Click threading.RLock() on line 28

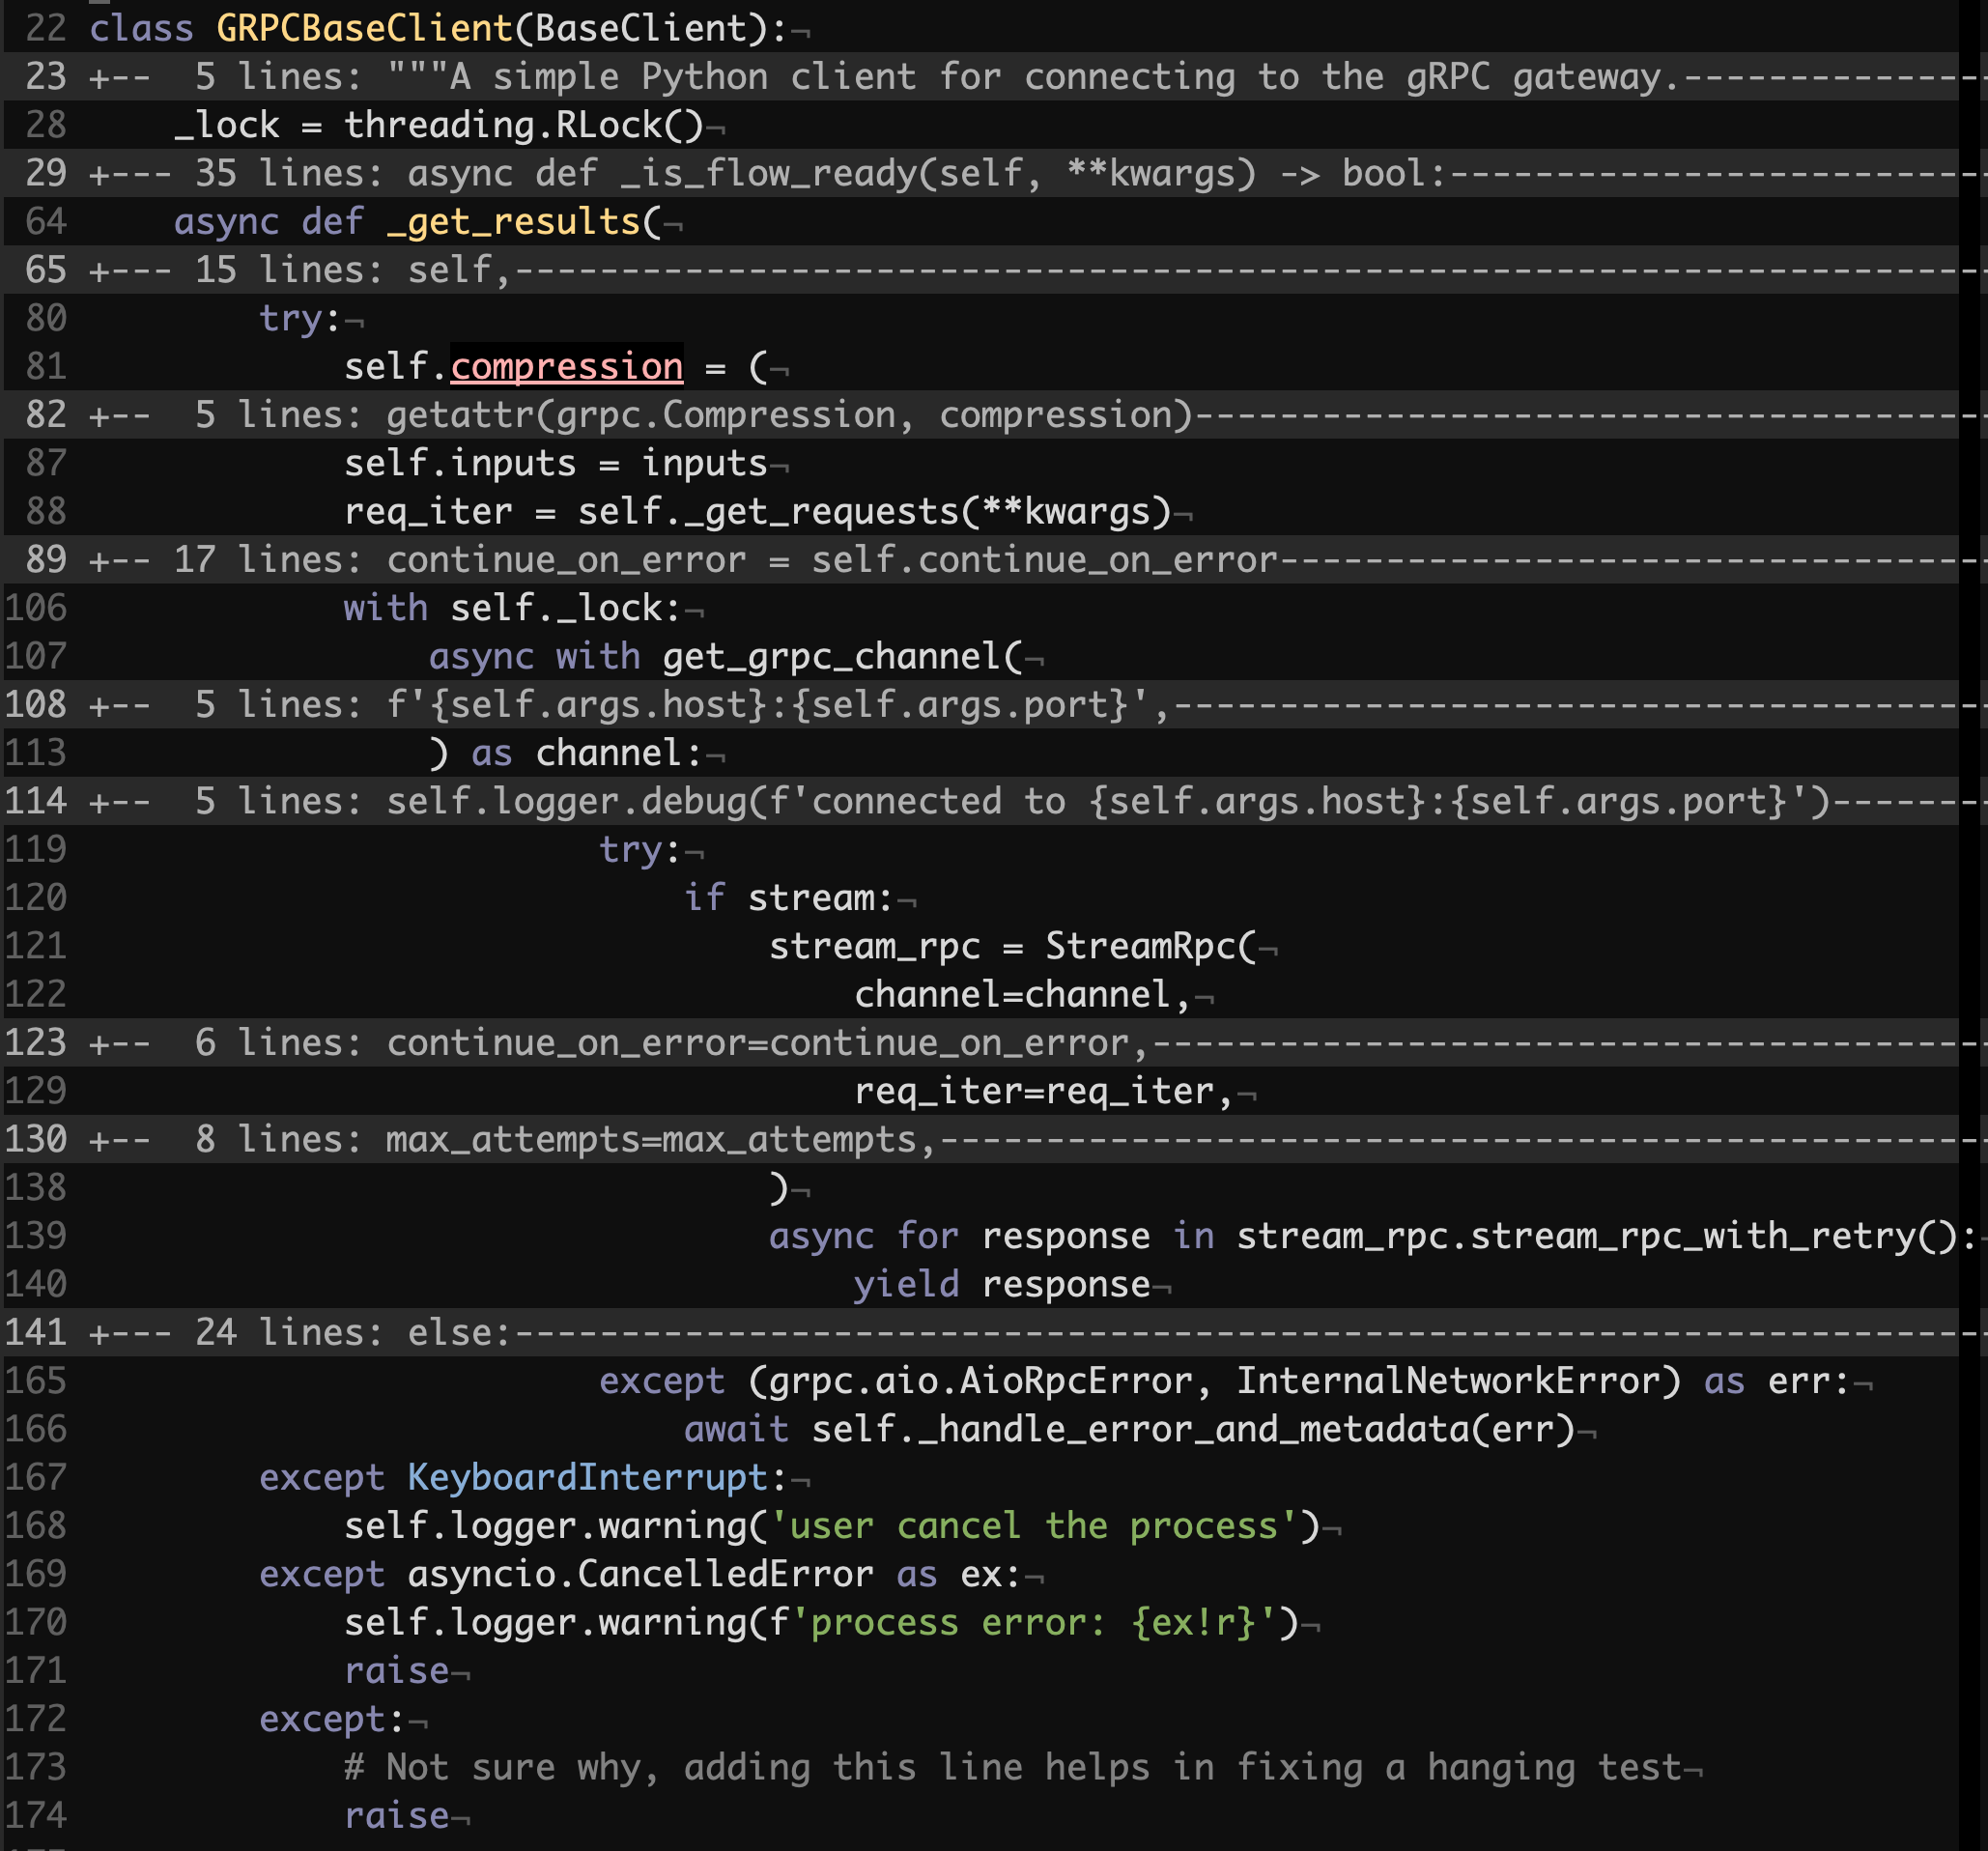[x=524, y=126]
